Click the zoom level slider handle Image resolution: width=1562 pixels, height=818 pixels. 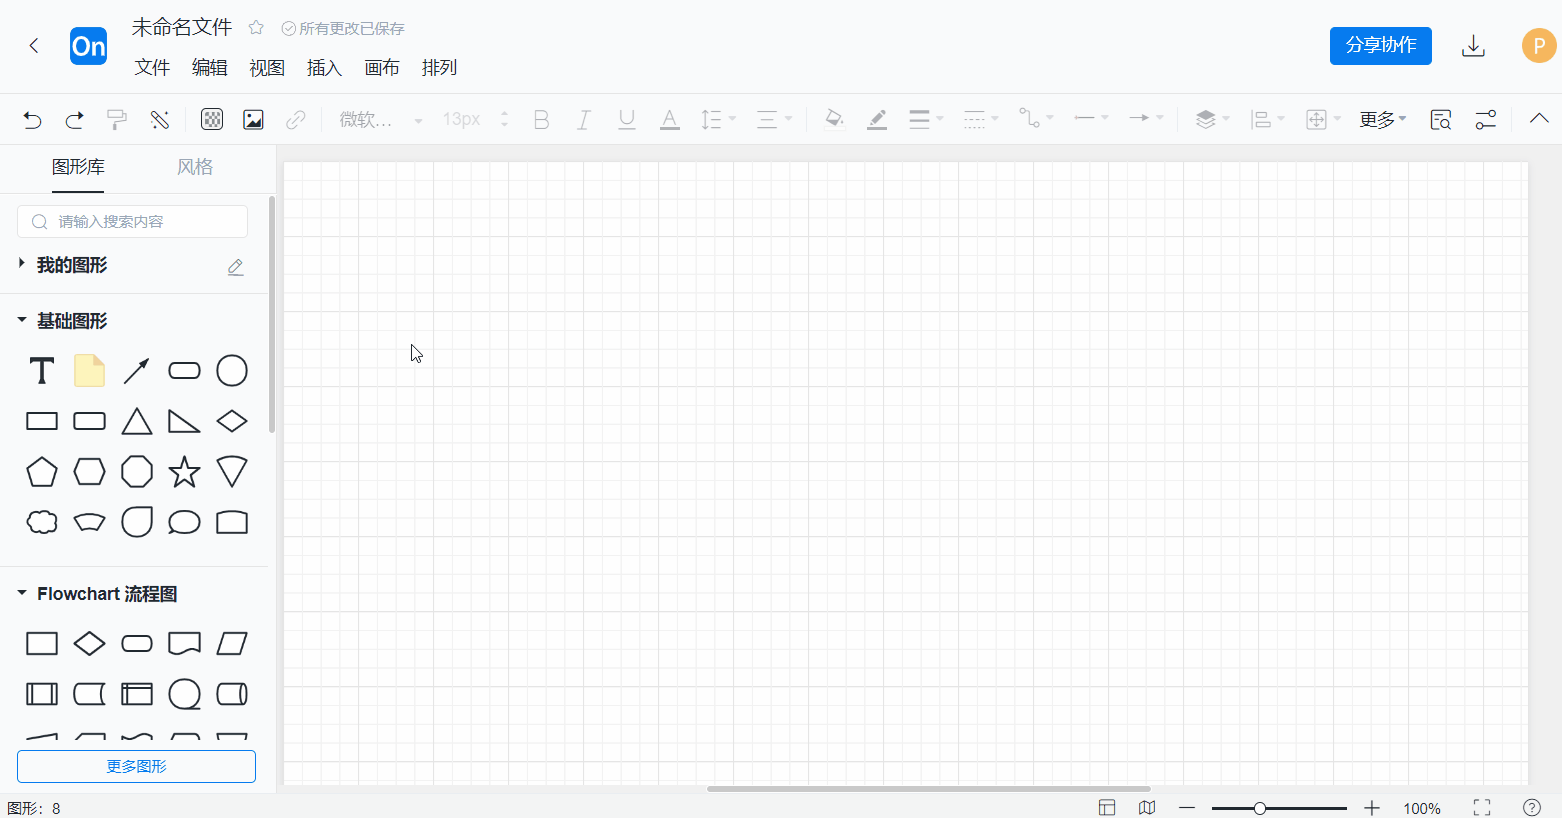tap(1260, 808)
